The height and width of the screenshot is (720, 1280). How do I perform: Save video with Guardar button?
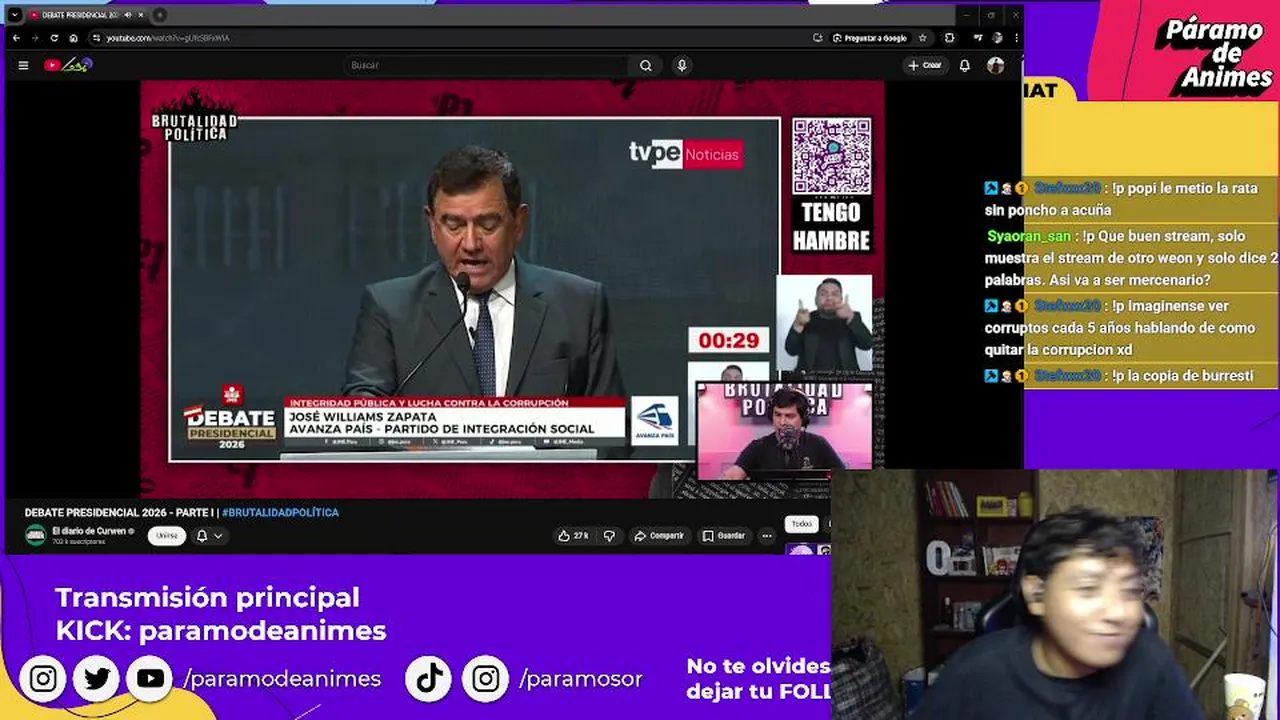[724, 536]
